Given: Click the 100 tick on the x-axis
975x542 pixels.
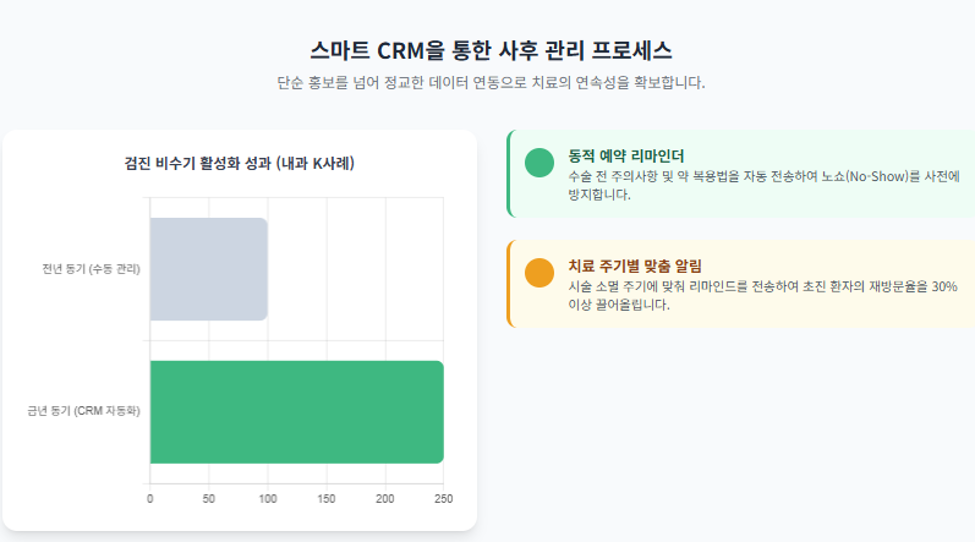Looking at the screenshot, I should [x=267, y=498].
